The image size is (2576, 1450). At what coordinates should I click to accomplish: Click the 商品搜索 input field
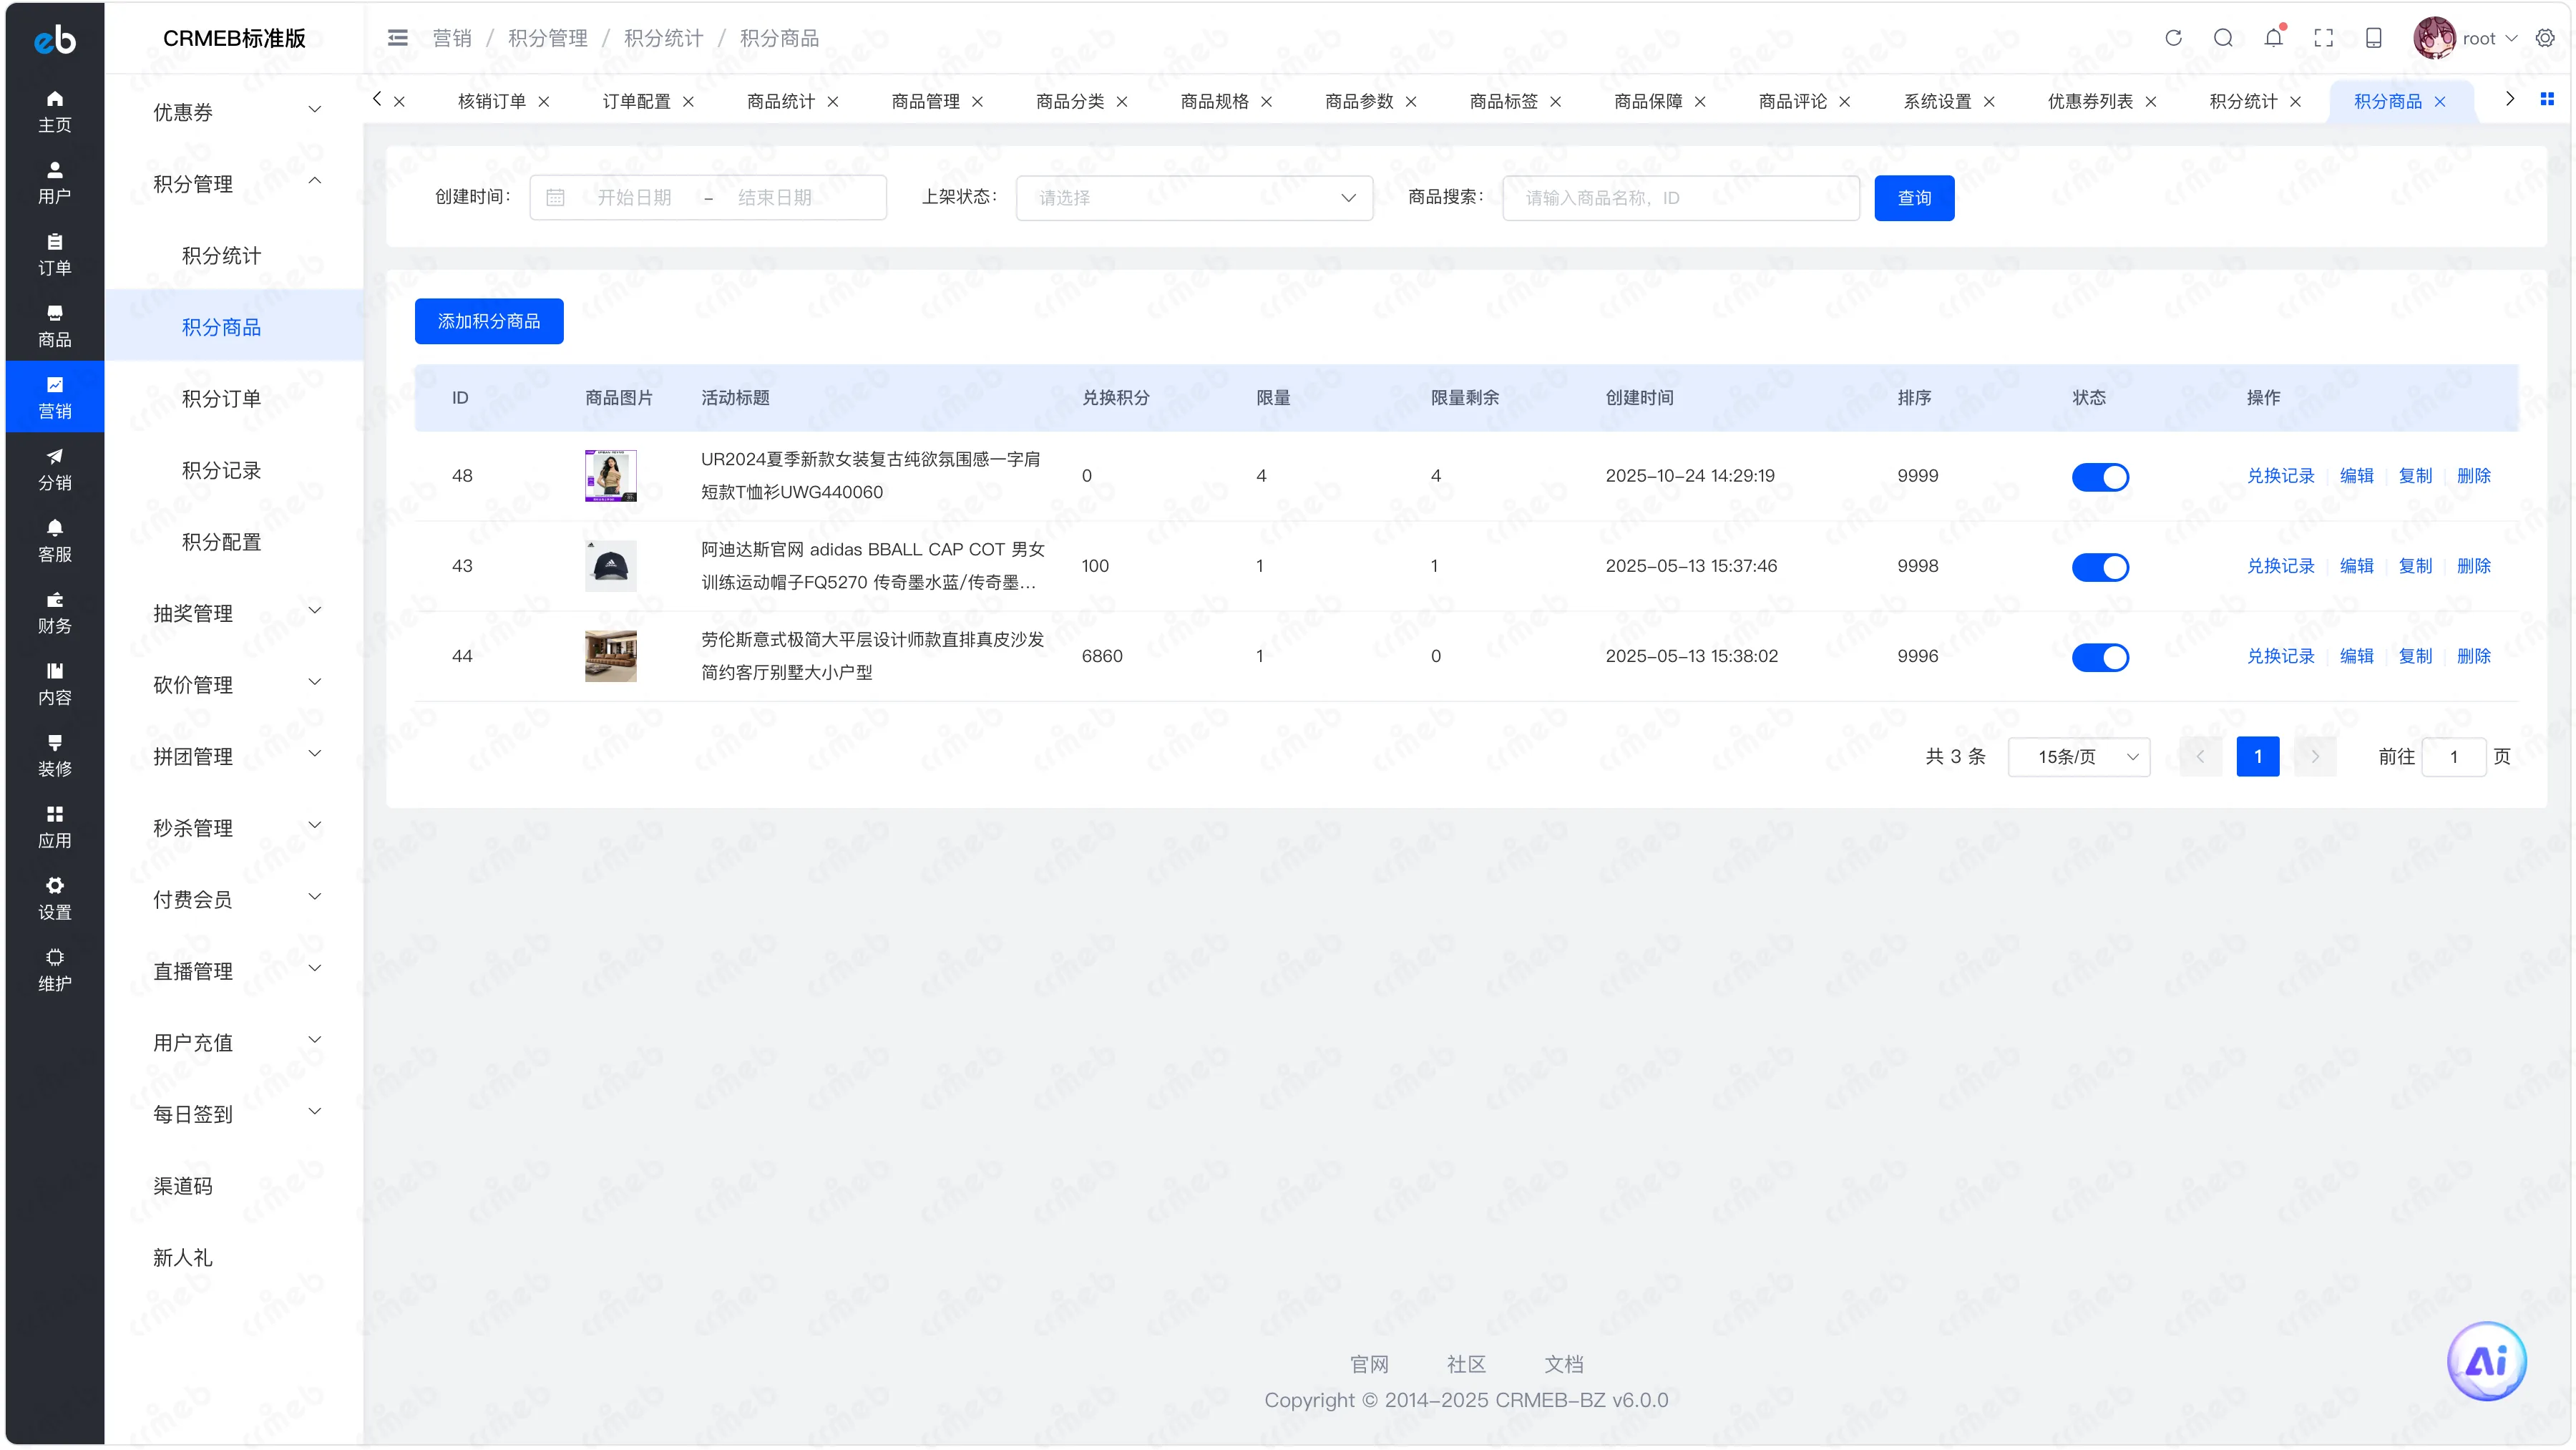[1680, 198]
